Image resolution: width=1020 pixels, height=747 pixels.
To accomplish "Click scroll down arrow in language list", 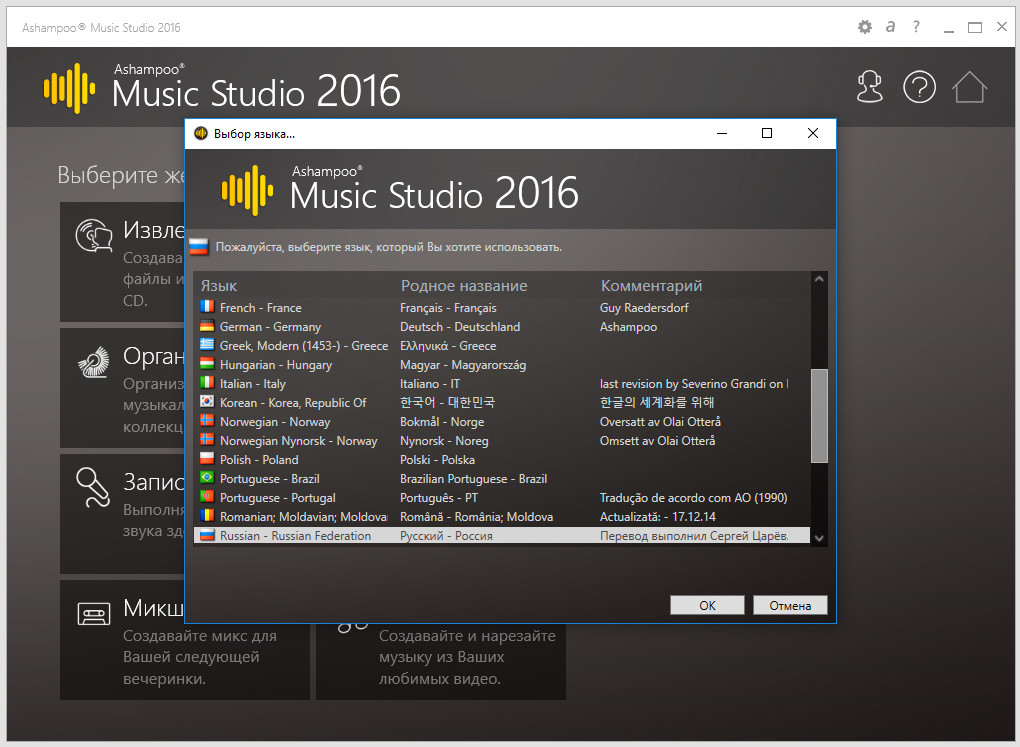I will click(x=819, y=538).
